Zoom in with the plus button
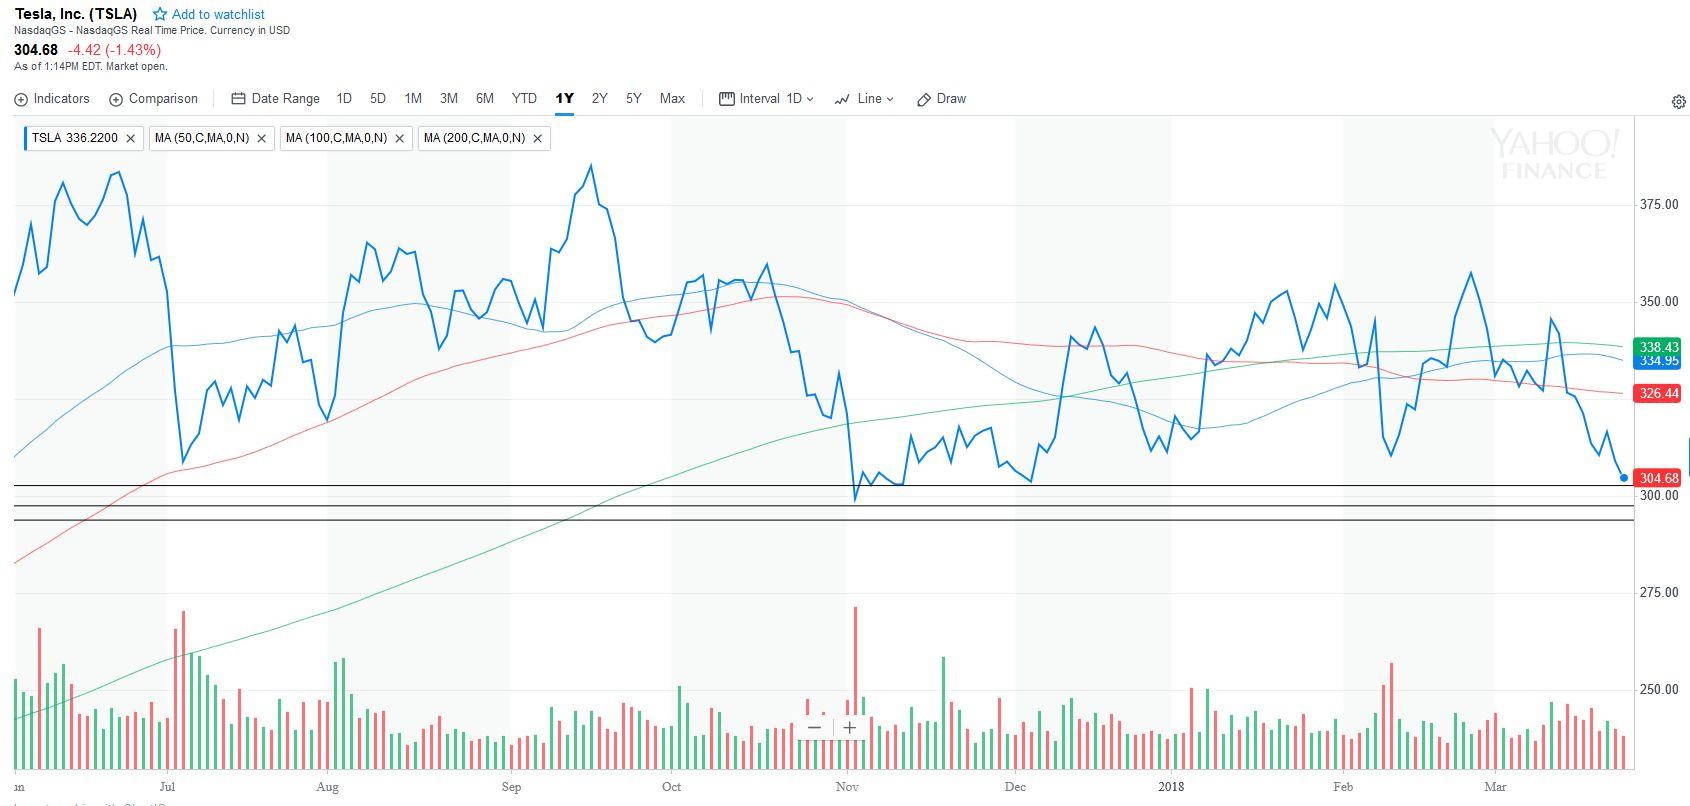The width and height of the screenshot is (1690, 806). [849, 727]
